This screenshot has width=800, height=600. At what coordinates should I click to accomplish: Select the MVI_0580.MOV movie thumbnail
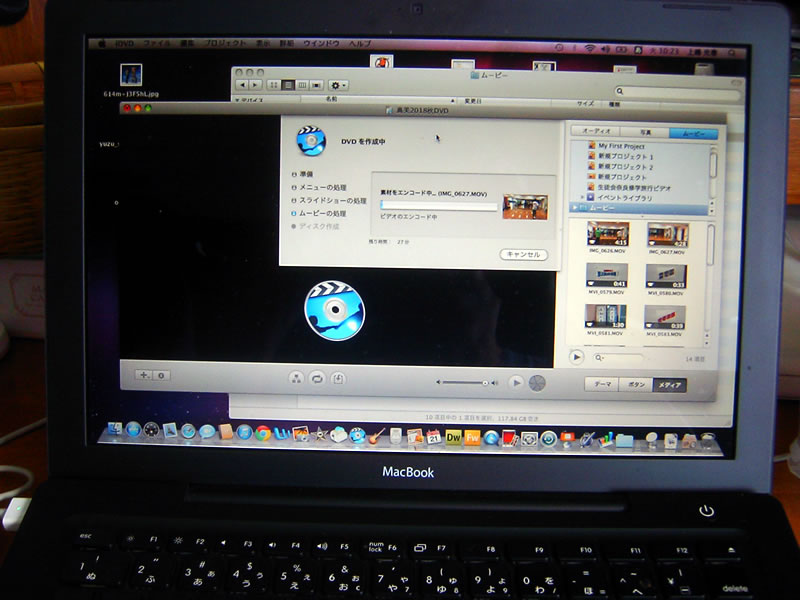coord(666,277)
